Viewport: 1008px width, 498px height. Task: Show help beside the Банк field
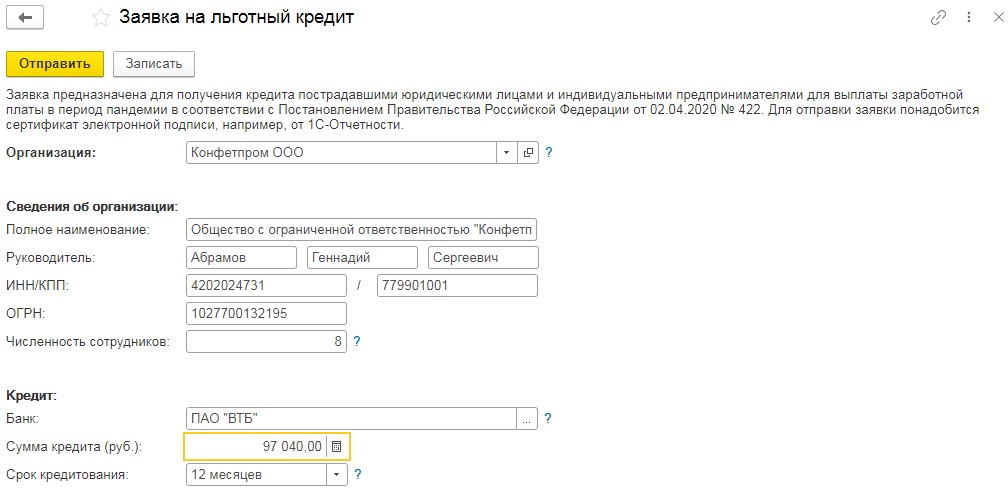548,419
